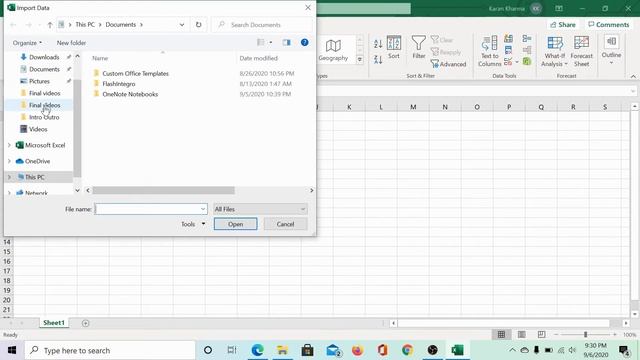Switch to Page Layout view in Excel

(x=522, y=335)
